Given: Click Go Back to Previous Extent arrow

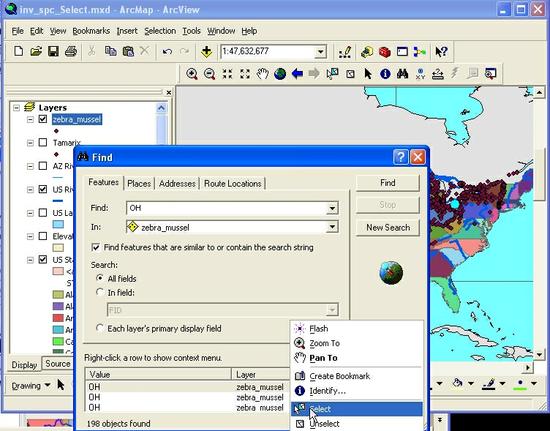Looking at the screenshot, I should coord(297,74).
